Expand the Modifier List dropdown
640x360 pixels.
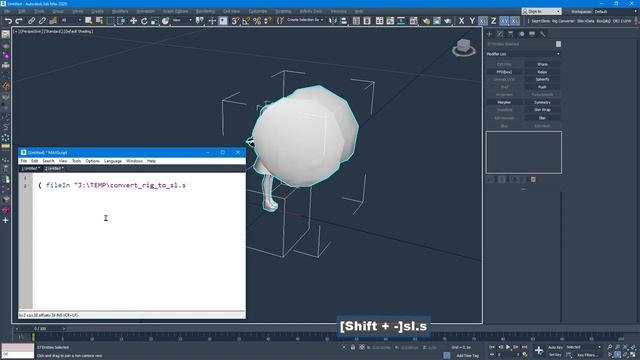click(523, 54)
